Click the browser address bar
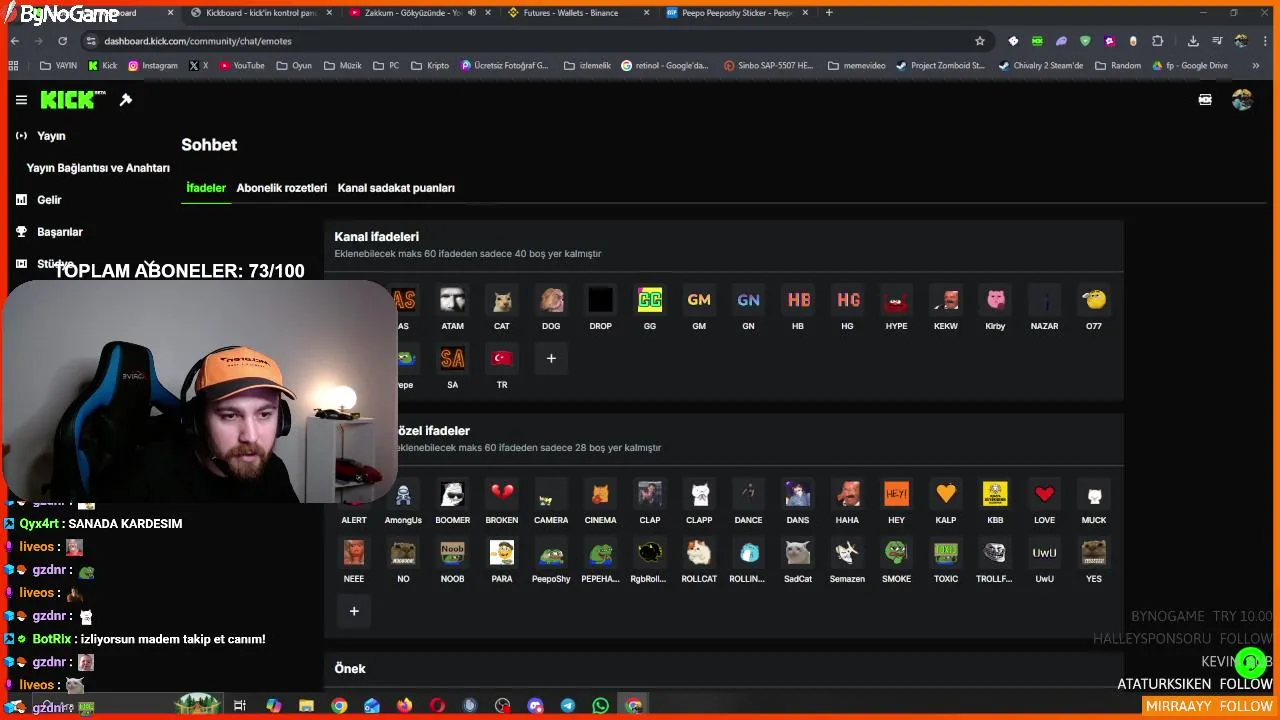Viewport: 1280px width, 720px height. (x=530, y=41)
